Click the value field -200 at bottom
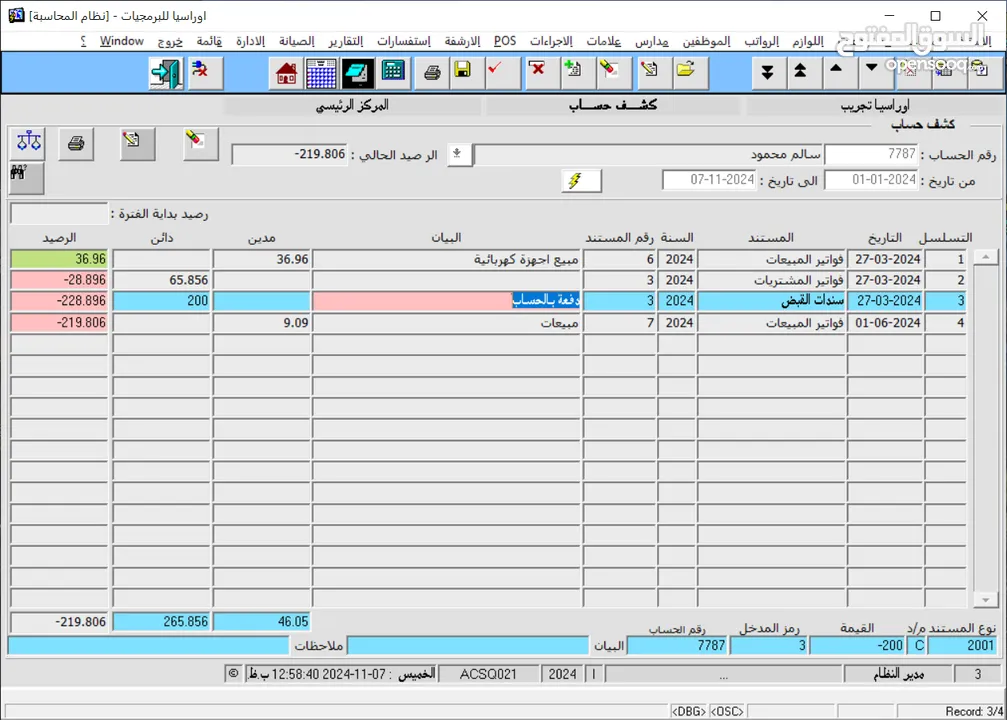The width and height of the screenshot is (1007, 720). 857,645
